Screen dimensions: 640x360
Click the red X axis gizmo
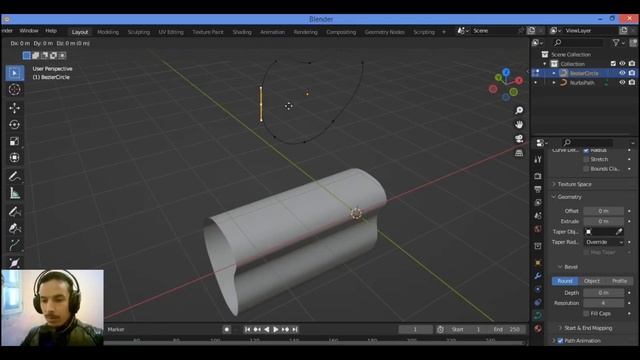pyautogui.click(x=519, y=80)
